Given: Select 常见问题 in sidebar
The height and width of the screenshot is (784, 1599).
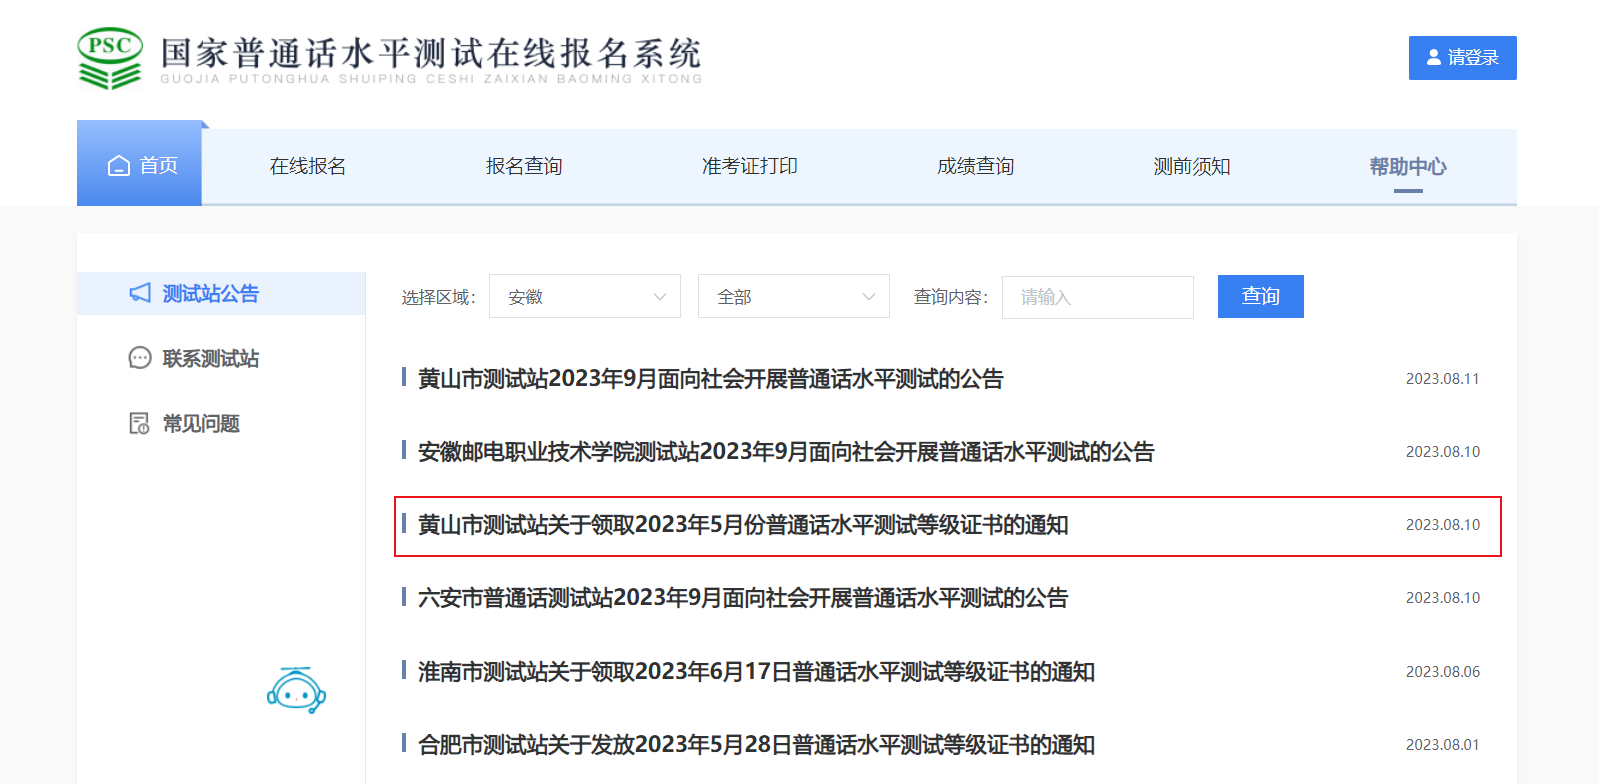Looking at the screenshot, I should (201, 423).
